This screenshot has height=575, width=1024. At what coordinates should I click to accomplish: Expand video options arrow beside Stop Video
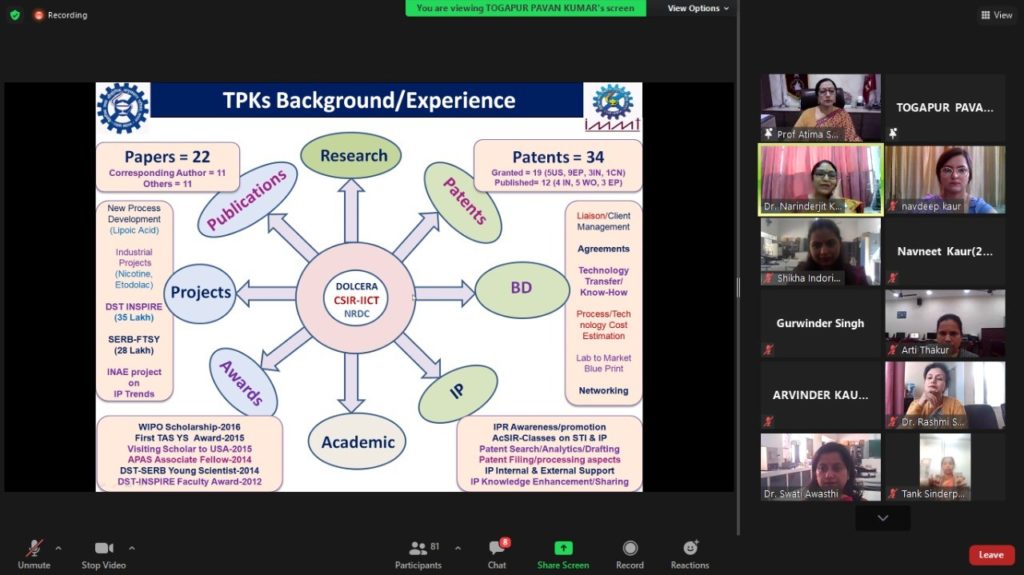tap(131, 548)
